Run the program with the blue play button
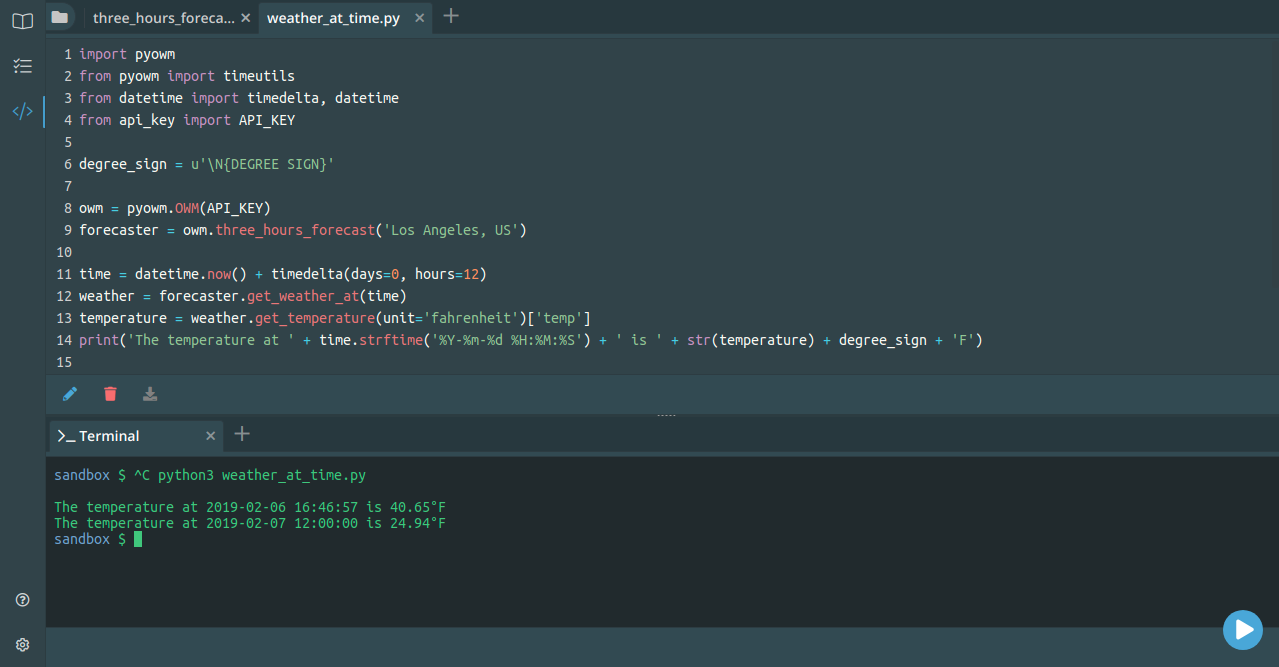1279x667 pixels. coord(1242,630)
